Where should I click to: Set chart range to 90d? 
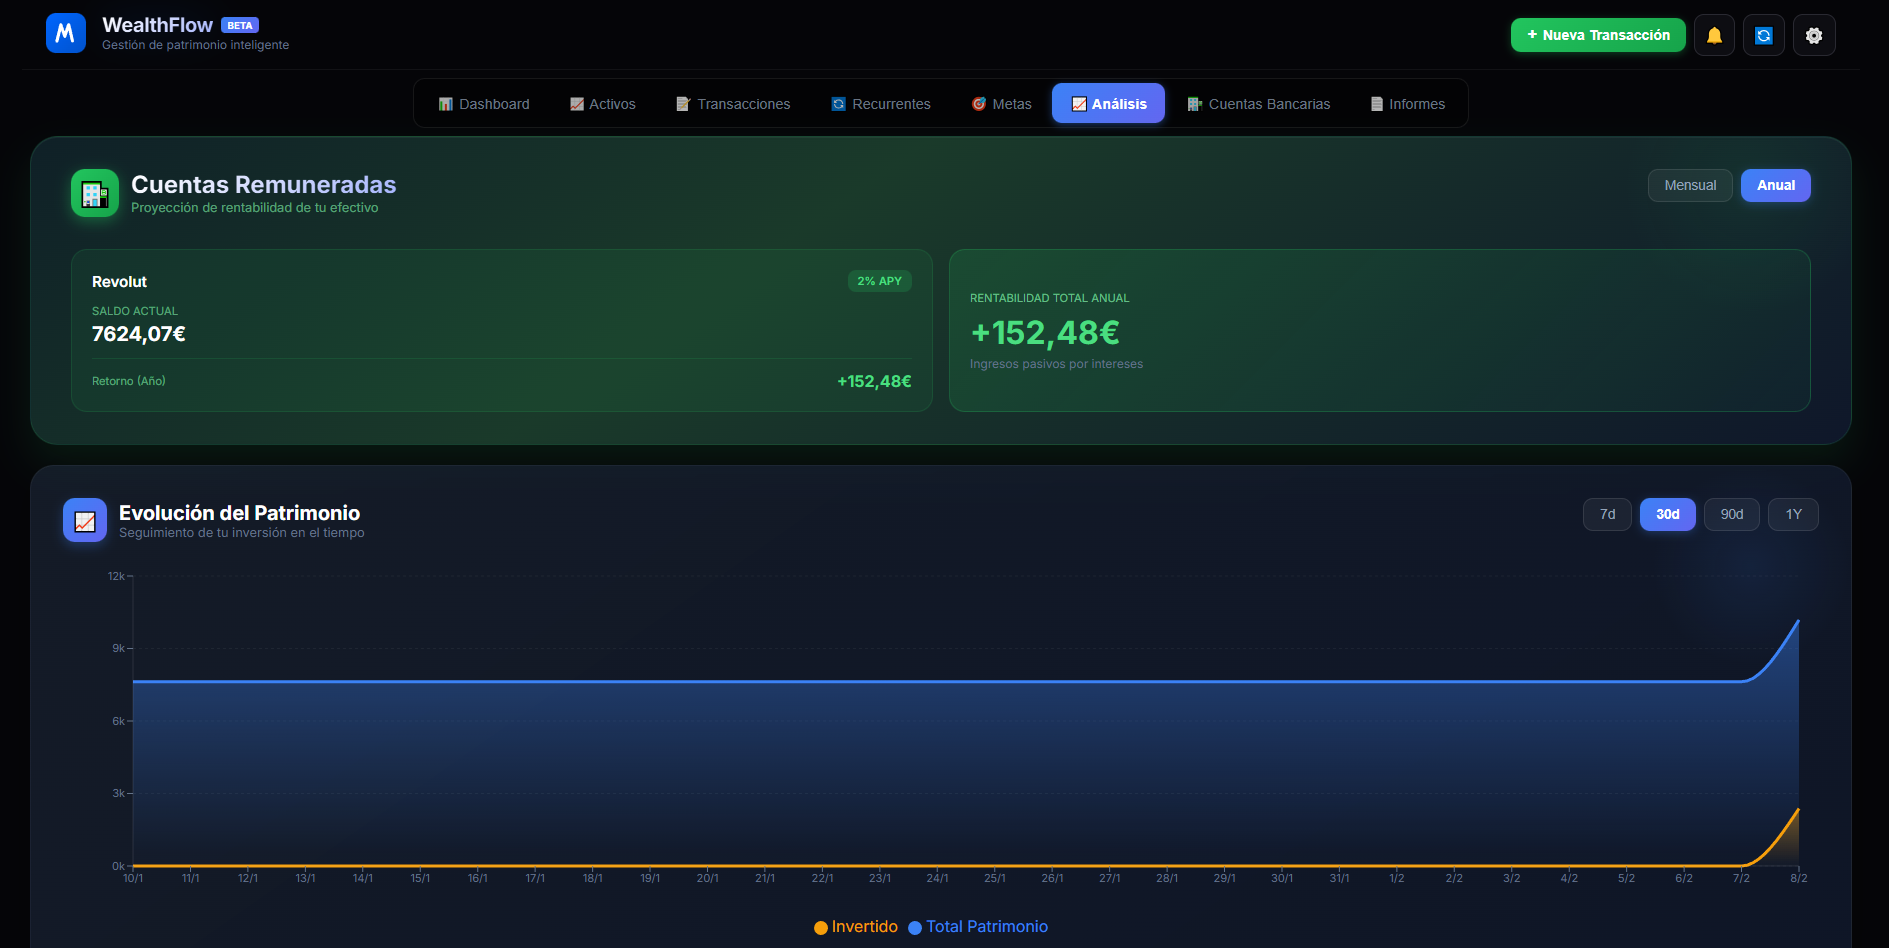tap(1732, 514)
